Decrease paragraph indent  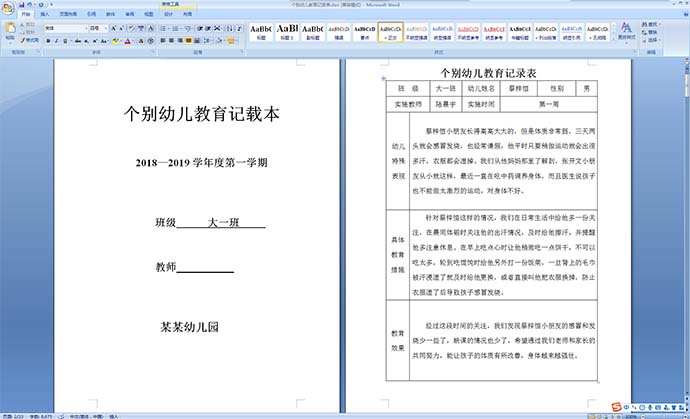pos(200,28)
